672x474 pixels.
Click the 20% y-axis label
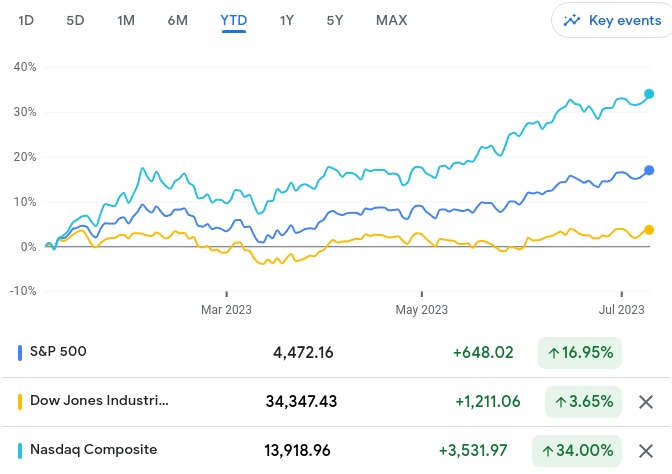click(x=25, y=157)
